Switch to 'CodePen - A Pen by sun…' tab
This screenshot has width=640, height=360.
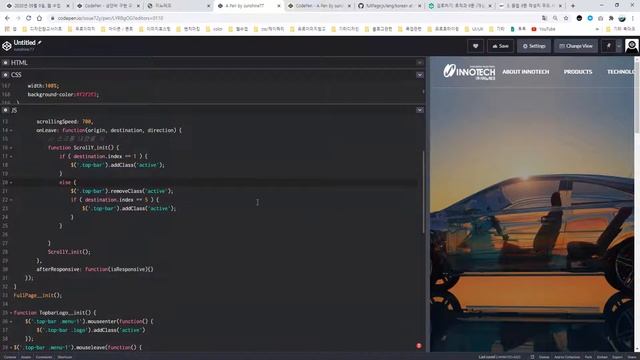[319, 6]
